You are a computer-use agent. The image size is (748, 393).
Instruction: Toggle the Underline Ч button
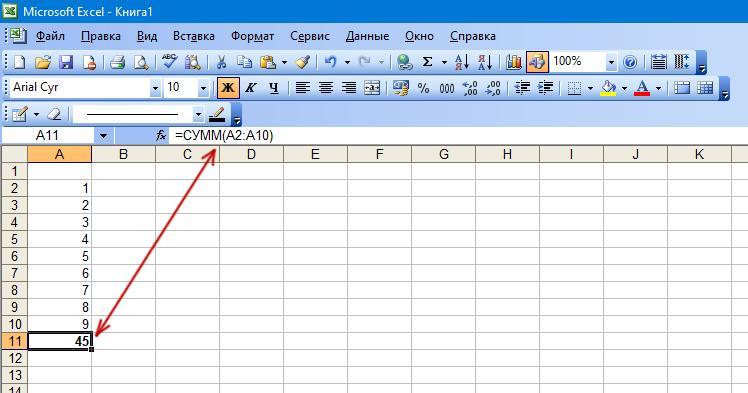pyautogui.click(x=273, y=88)
